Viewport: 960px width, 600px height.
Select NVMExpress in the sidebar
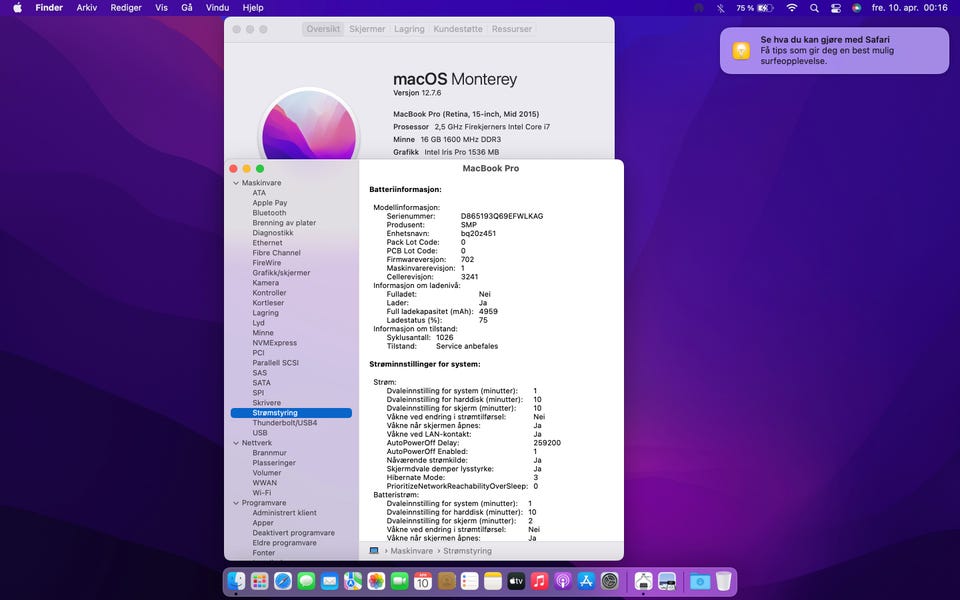coord(274,343)
